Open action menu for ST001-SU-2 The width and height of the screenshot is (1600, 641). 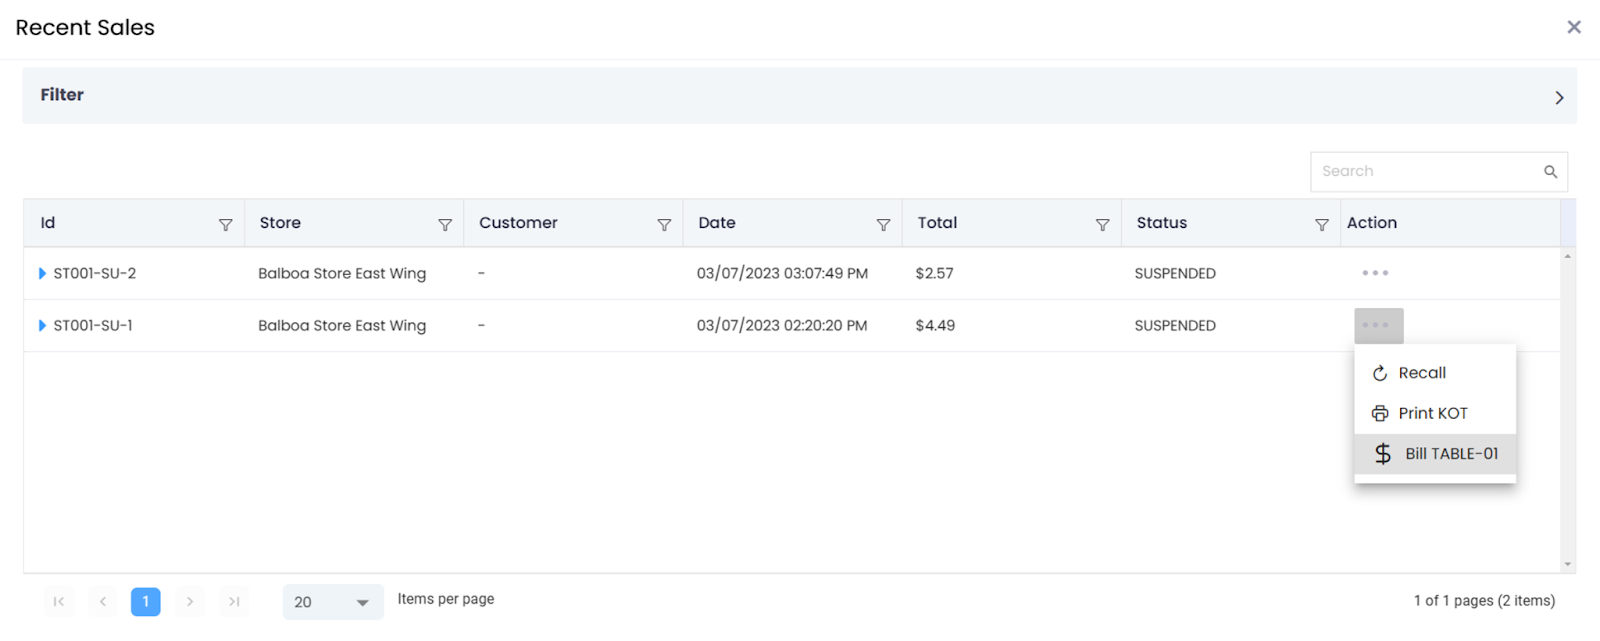[1375, 273]
